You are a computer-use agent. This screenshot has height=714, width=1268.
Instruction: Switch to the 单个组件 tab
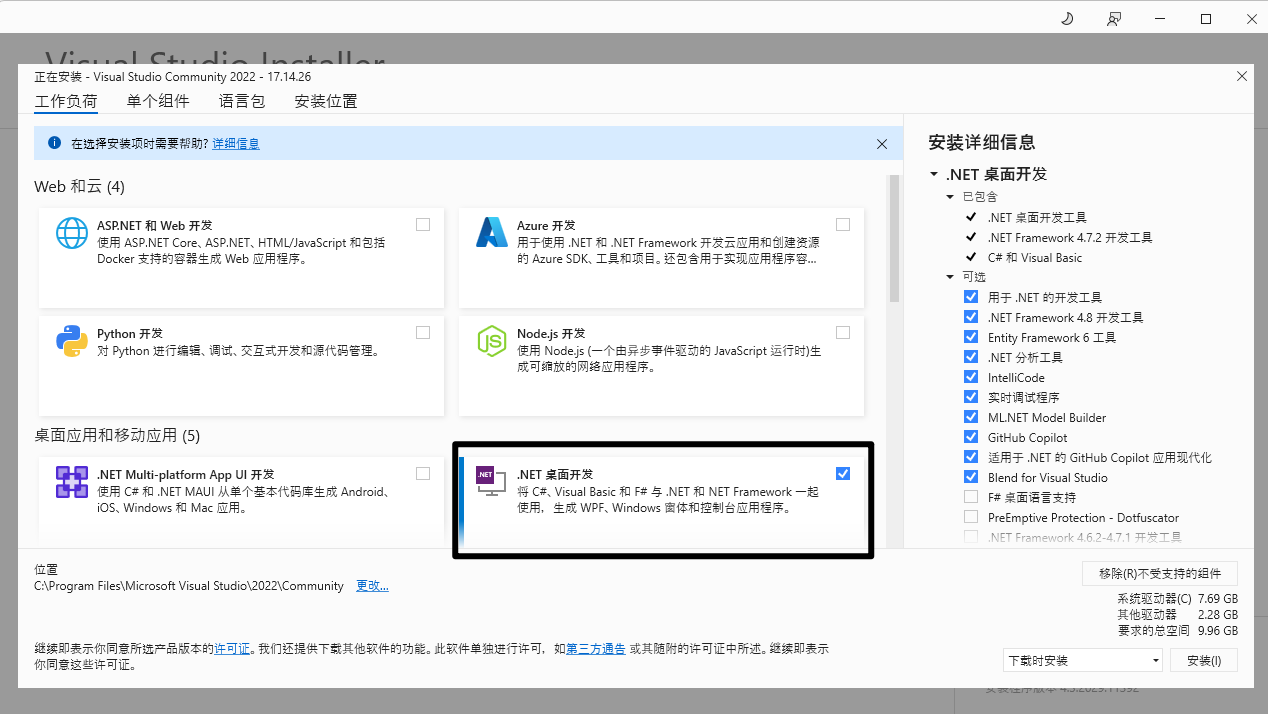(x=157, y=101)
